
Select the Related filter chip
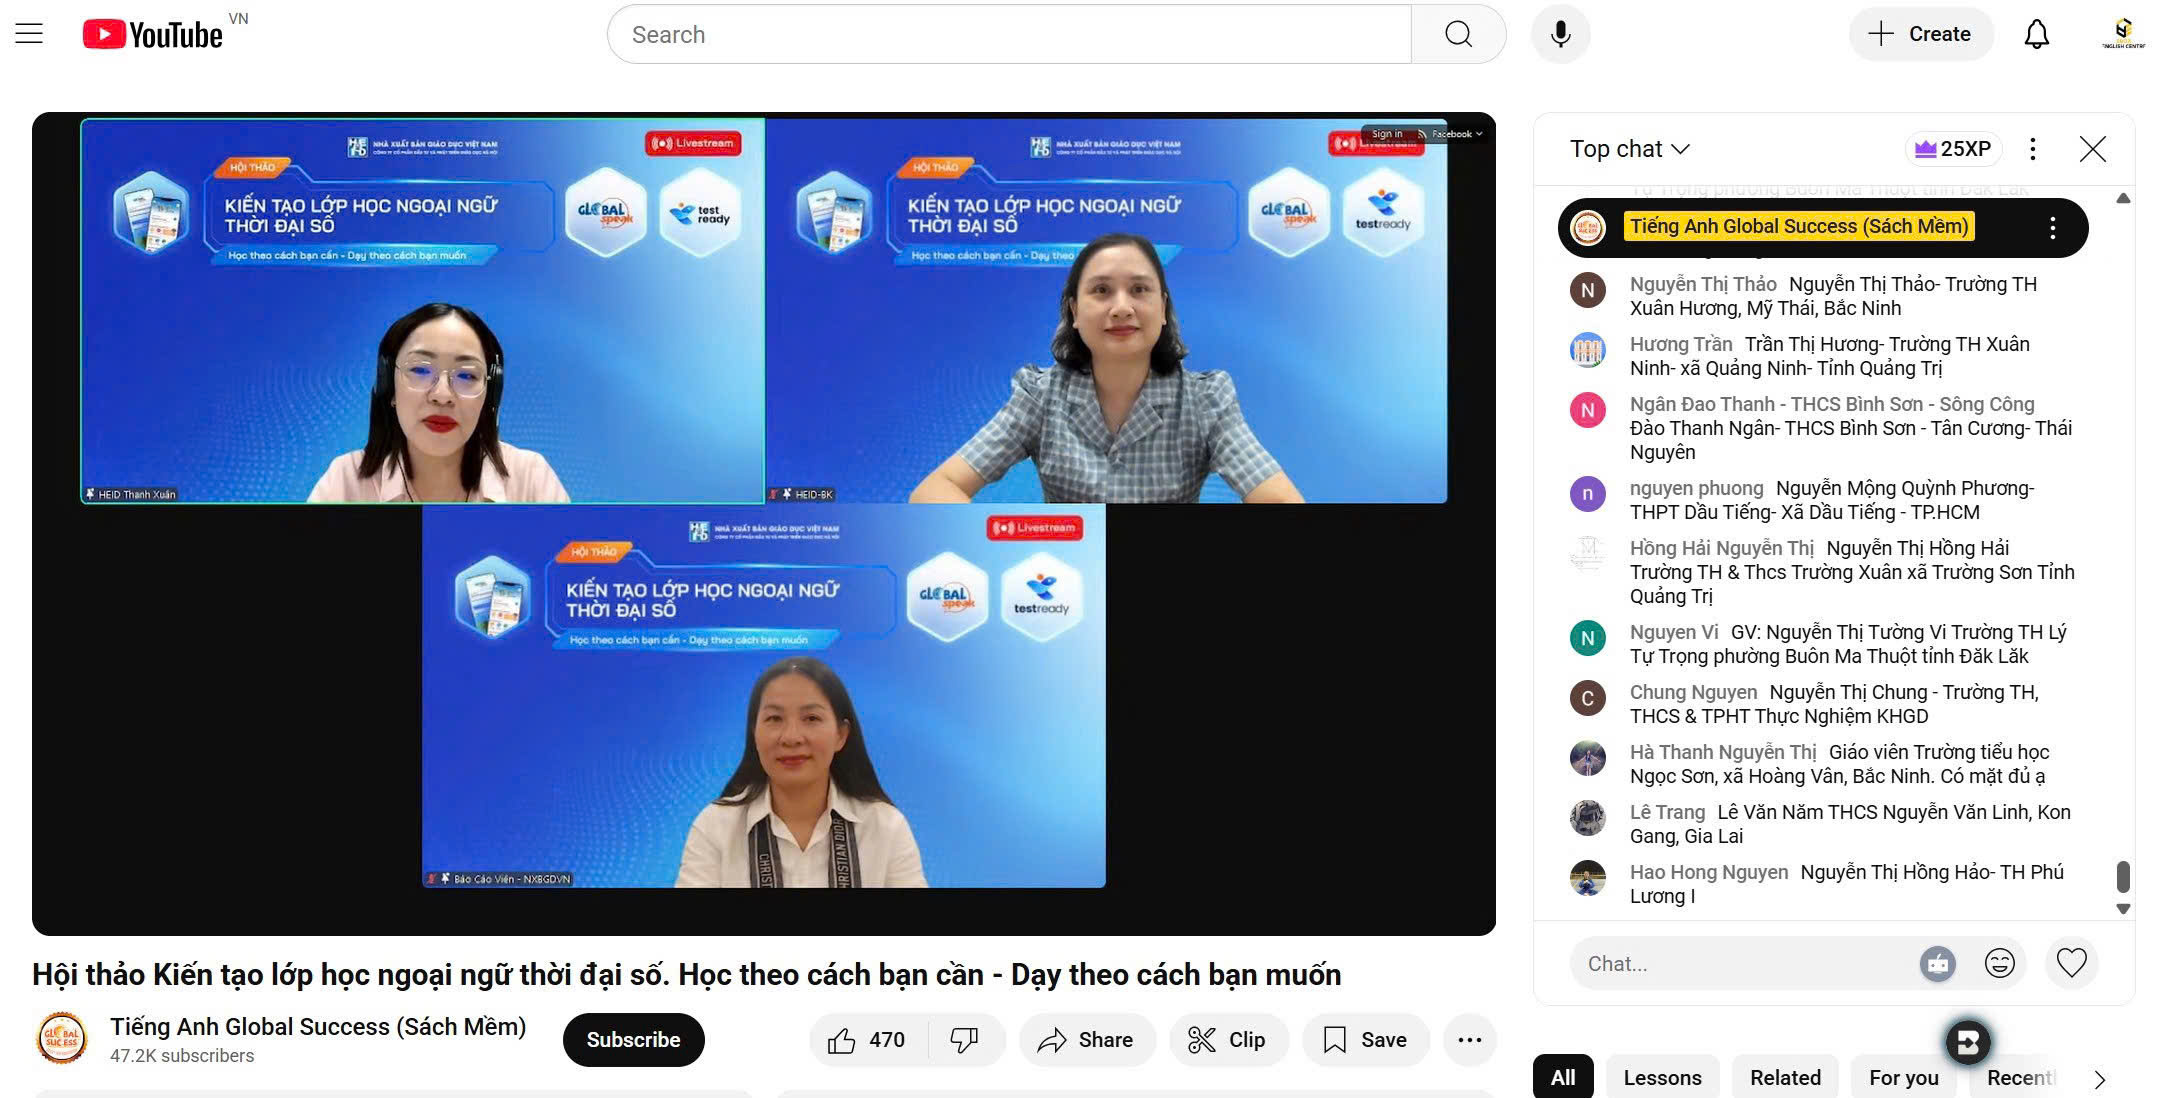coord(1785,1078)
